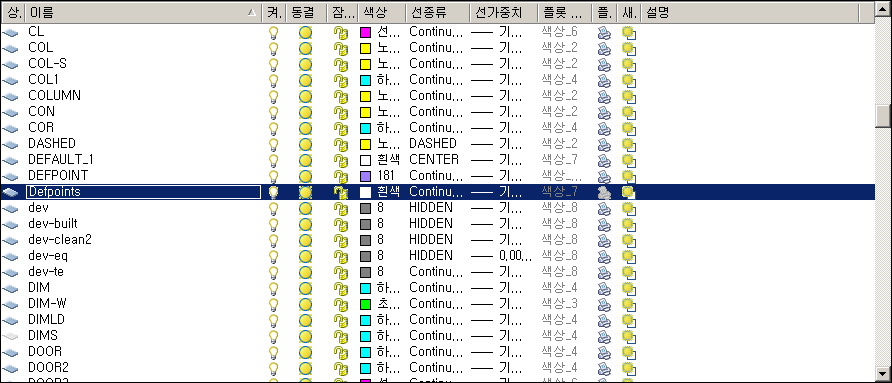Toggle new viewport freeze icon for layer COL

tap(629, 48)
